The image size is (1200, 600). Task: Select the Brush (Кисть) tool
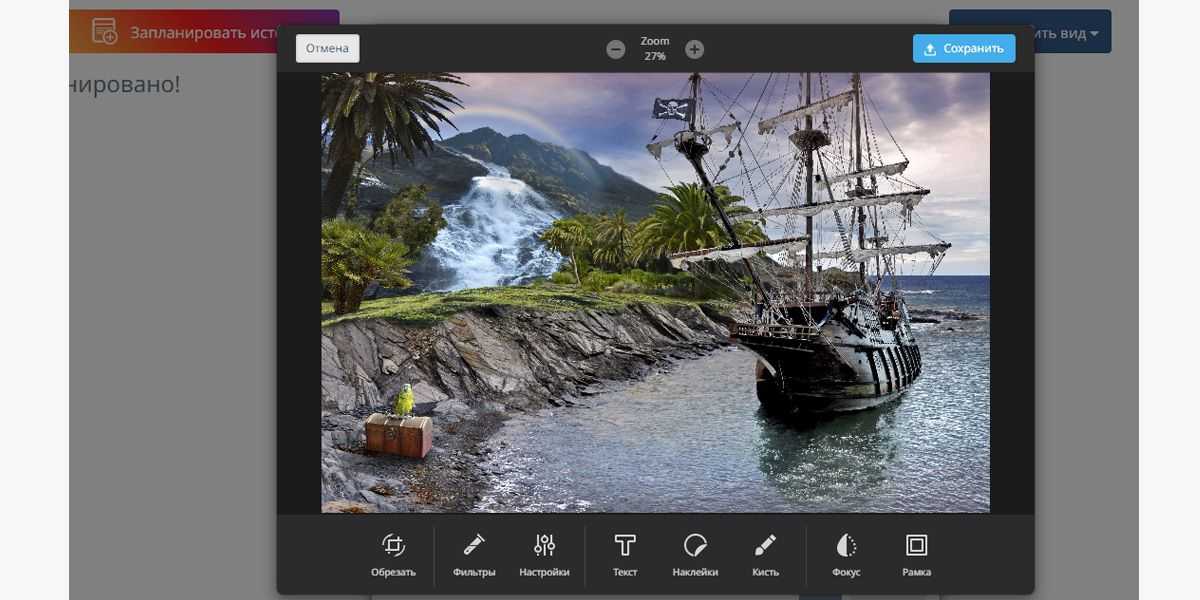[x=765, y=555]
